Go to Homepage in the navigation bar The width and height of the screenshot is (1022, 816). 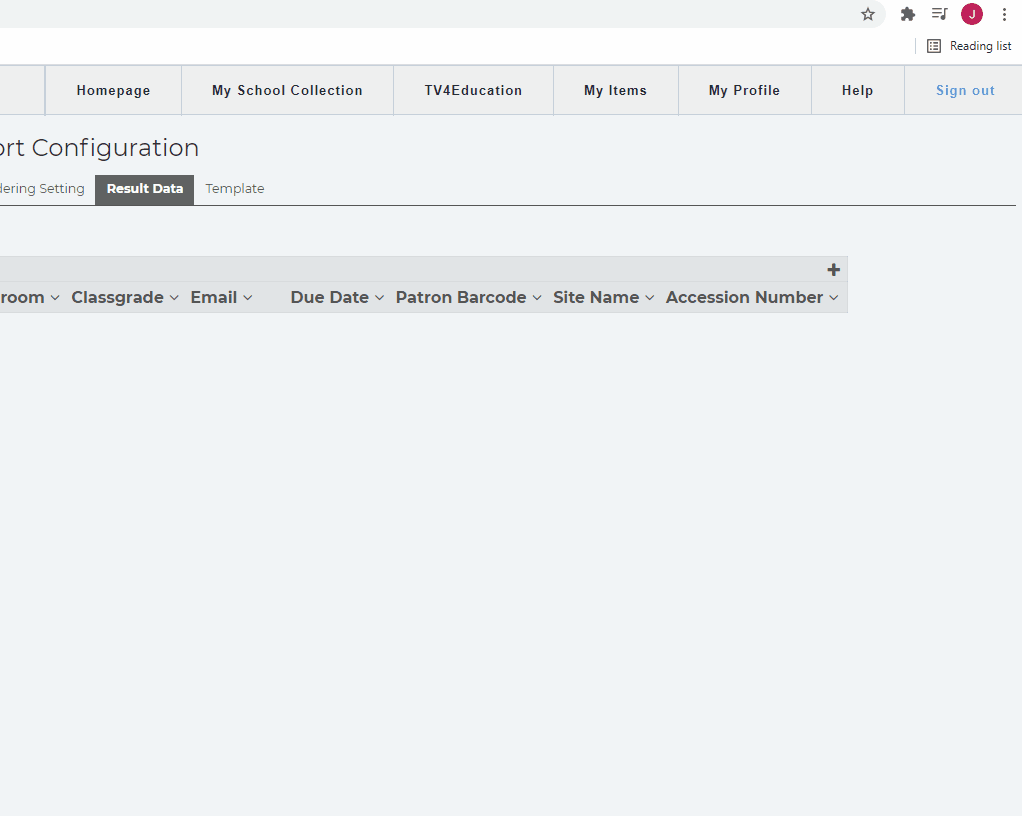(x=113, y=91)
